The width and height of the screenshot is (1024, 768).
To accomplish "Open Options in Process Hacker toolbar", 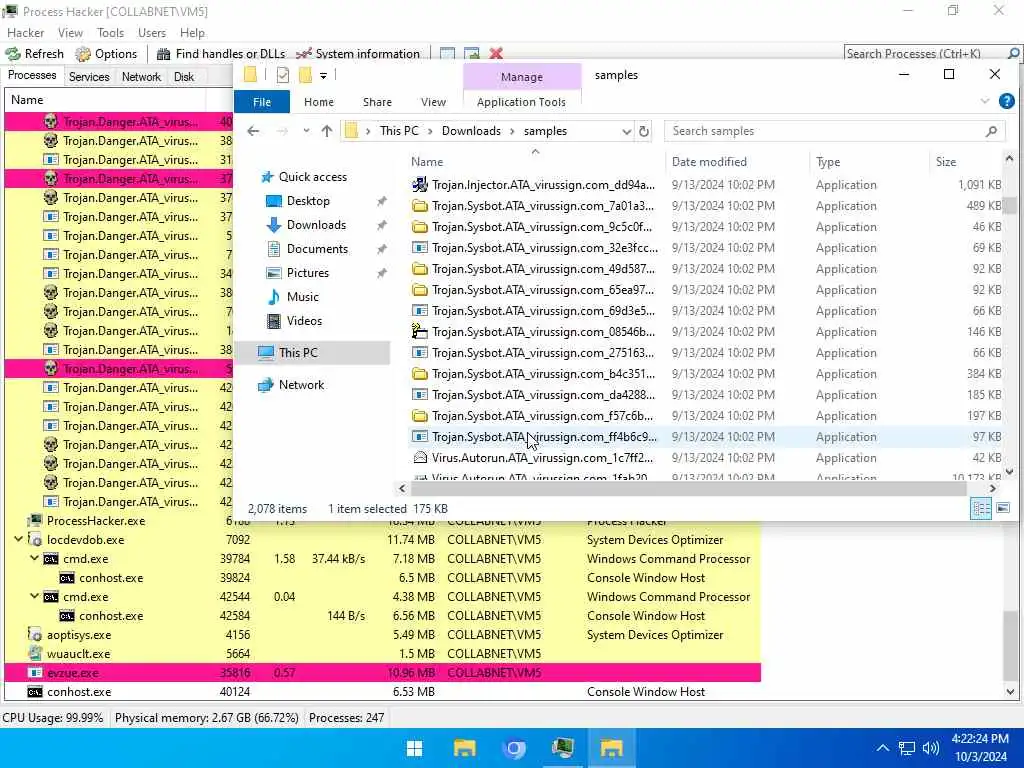I will pos(106,54).
